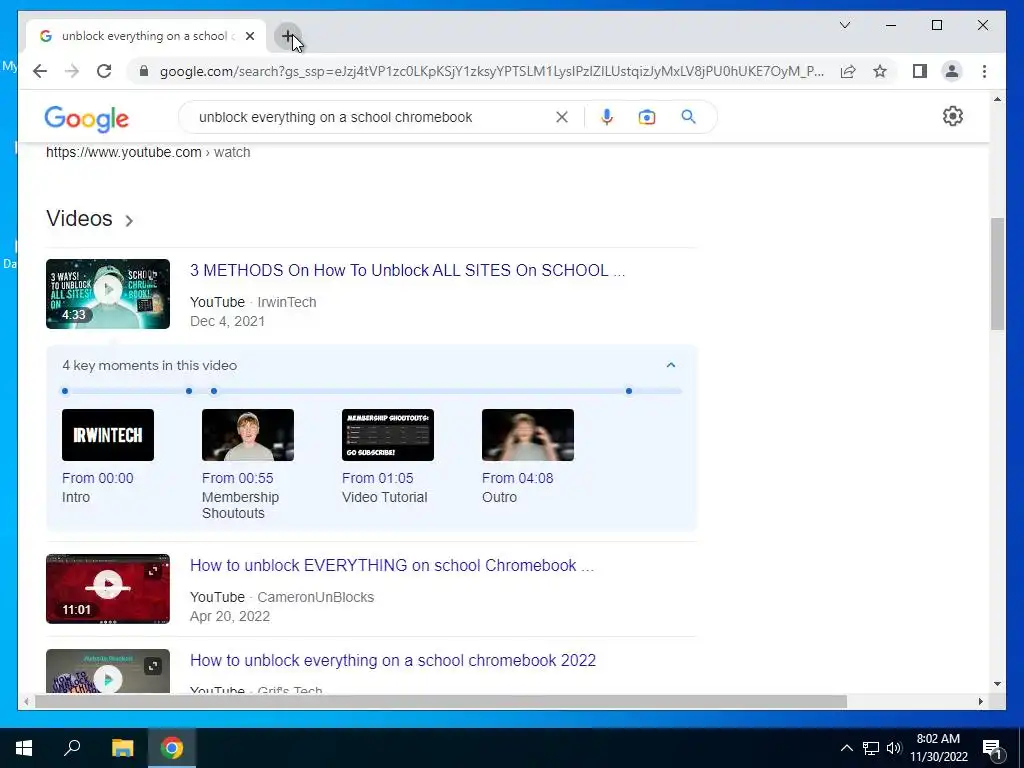This screenshot has height=768, width=1024.
Task: Open the Membership Shoutouts key moment thumbnail
Action: coord(248,435)
